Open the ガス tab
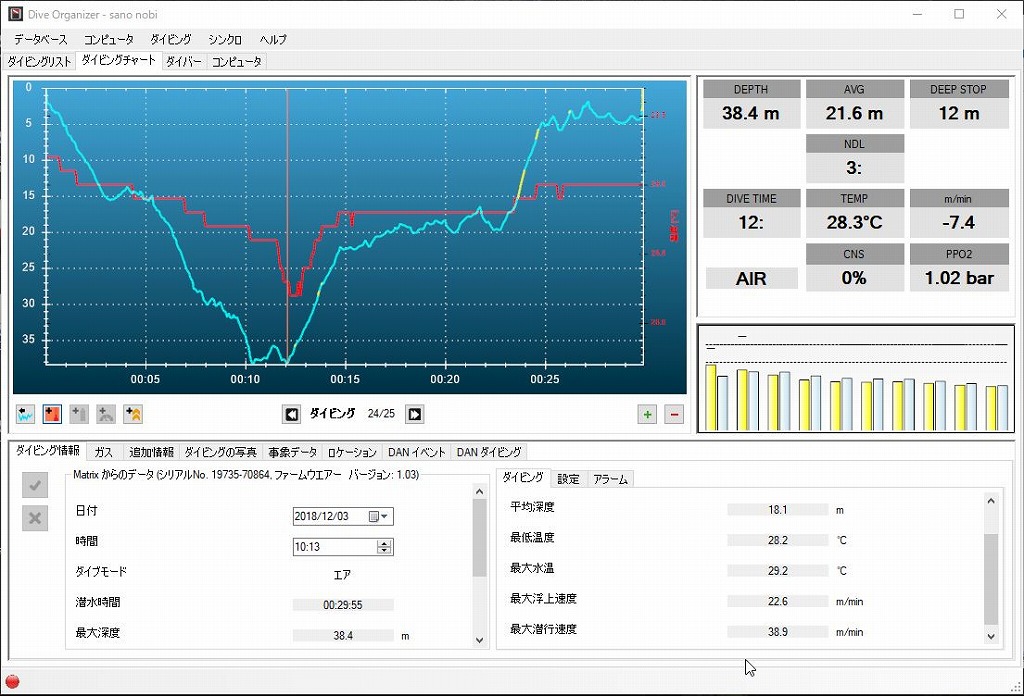This screenshot has height=696, width=1024. (x=103, y=452)
